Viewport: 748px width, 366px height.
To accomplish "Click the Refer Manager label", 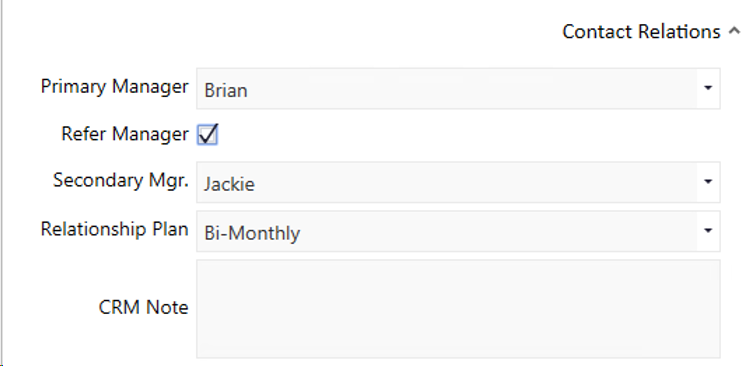I will 125,134.
